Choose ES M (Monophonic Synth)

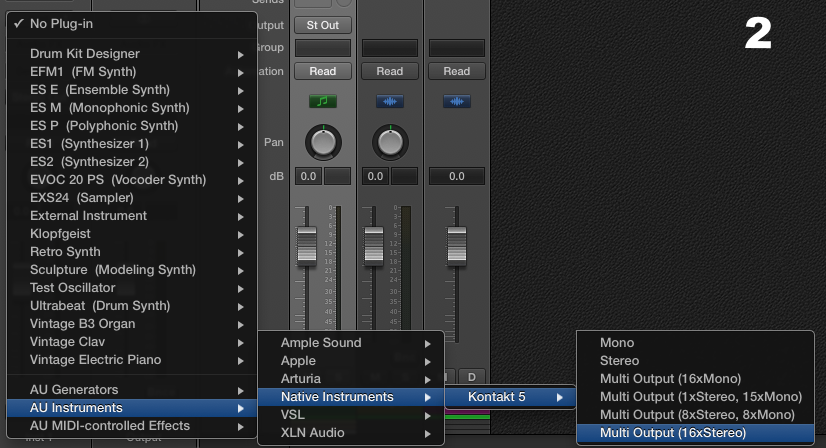click(132, 108)
